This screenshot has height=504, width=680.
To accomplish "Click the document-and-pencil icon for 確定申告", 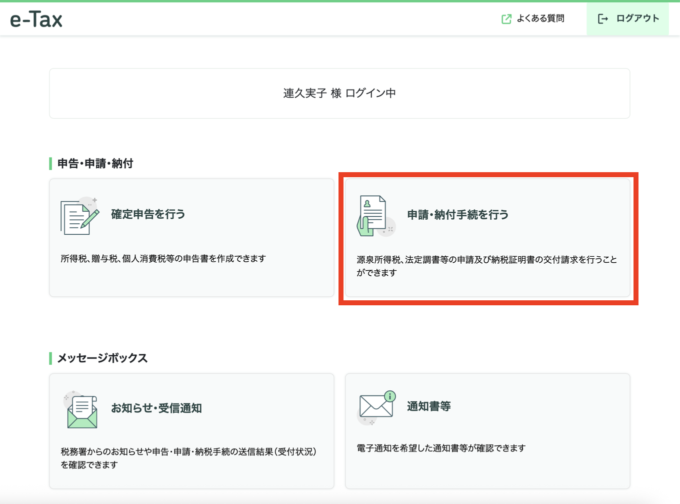I will [80, 216].
